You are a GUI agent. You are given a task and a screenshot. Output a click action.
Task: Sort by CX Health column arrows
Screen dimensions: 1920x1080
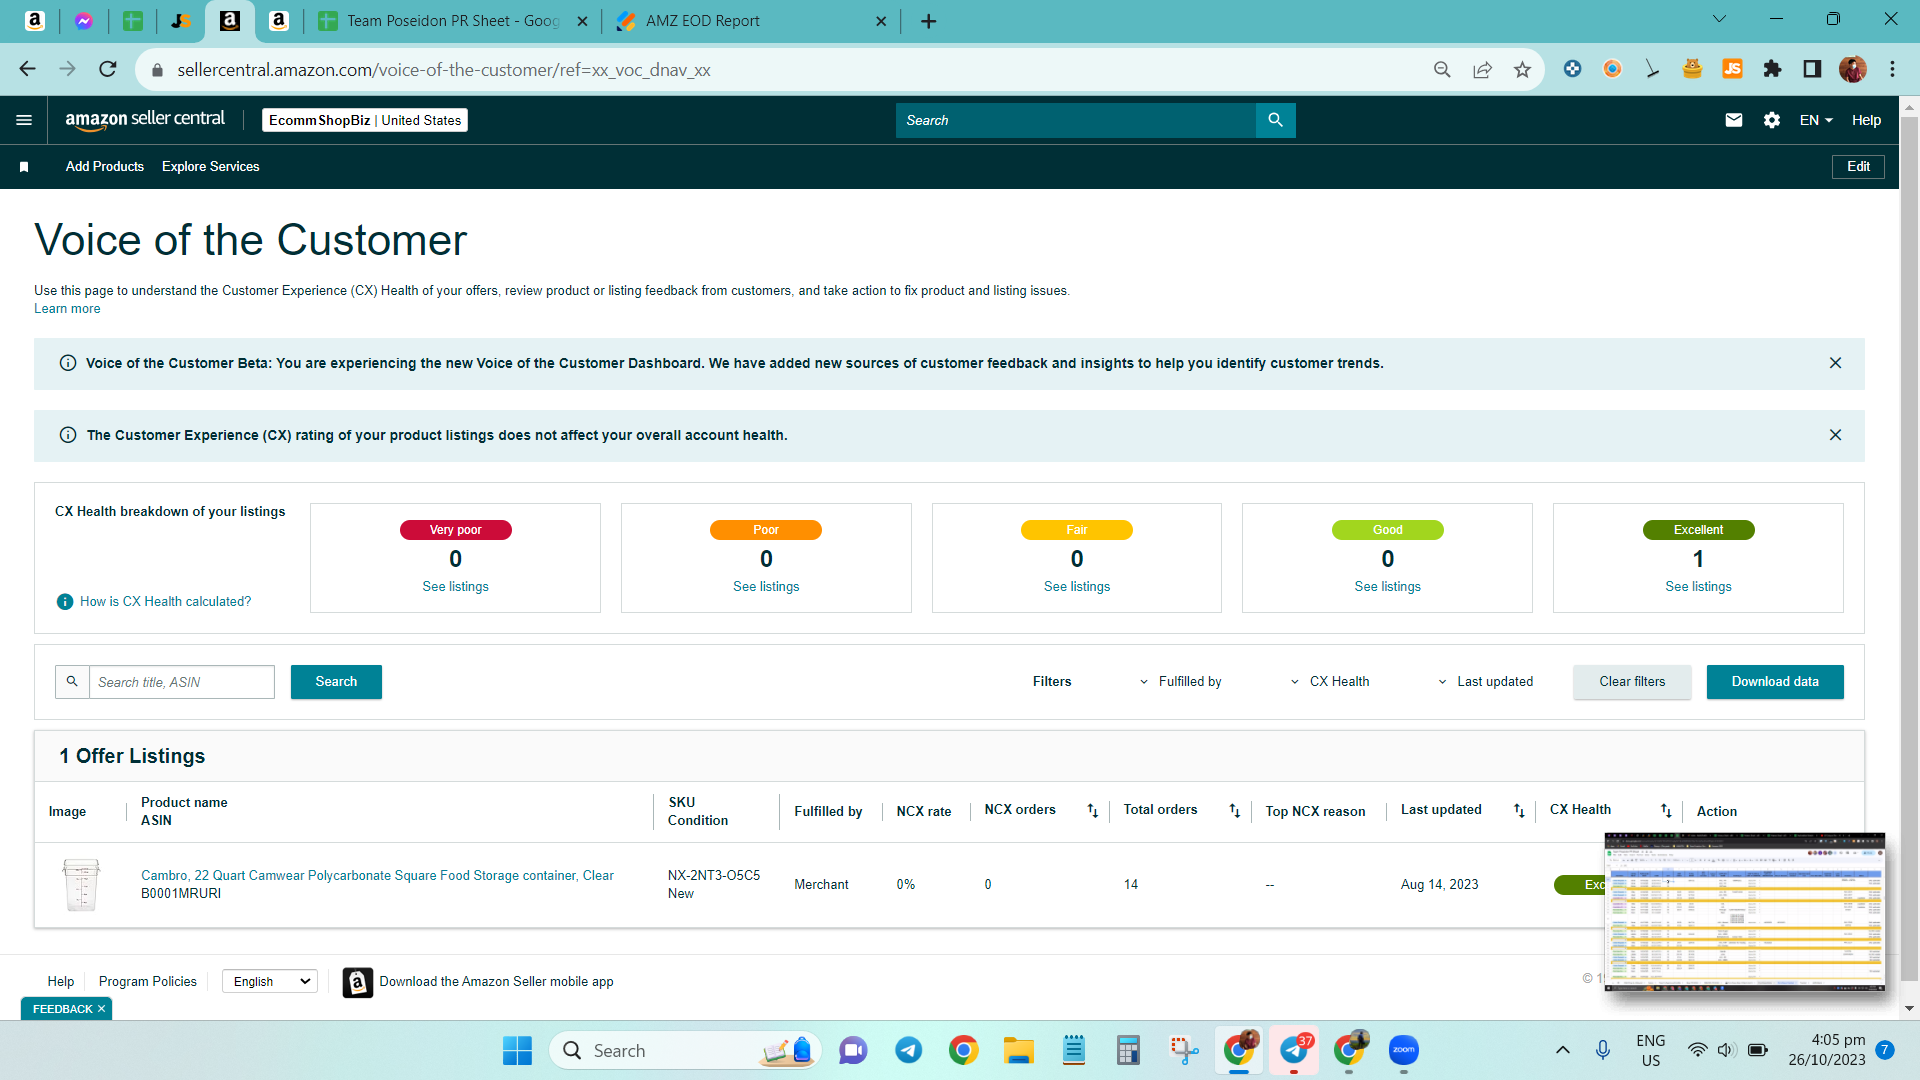[1666, 811]
